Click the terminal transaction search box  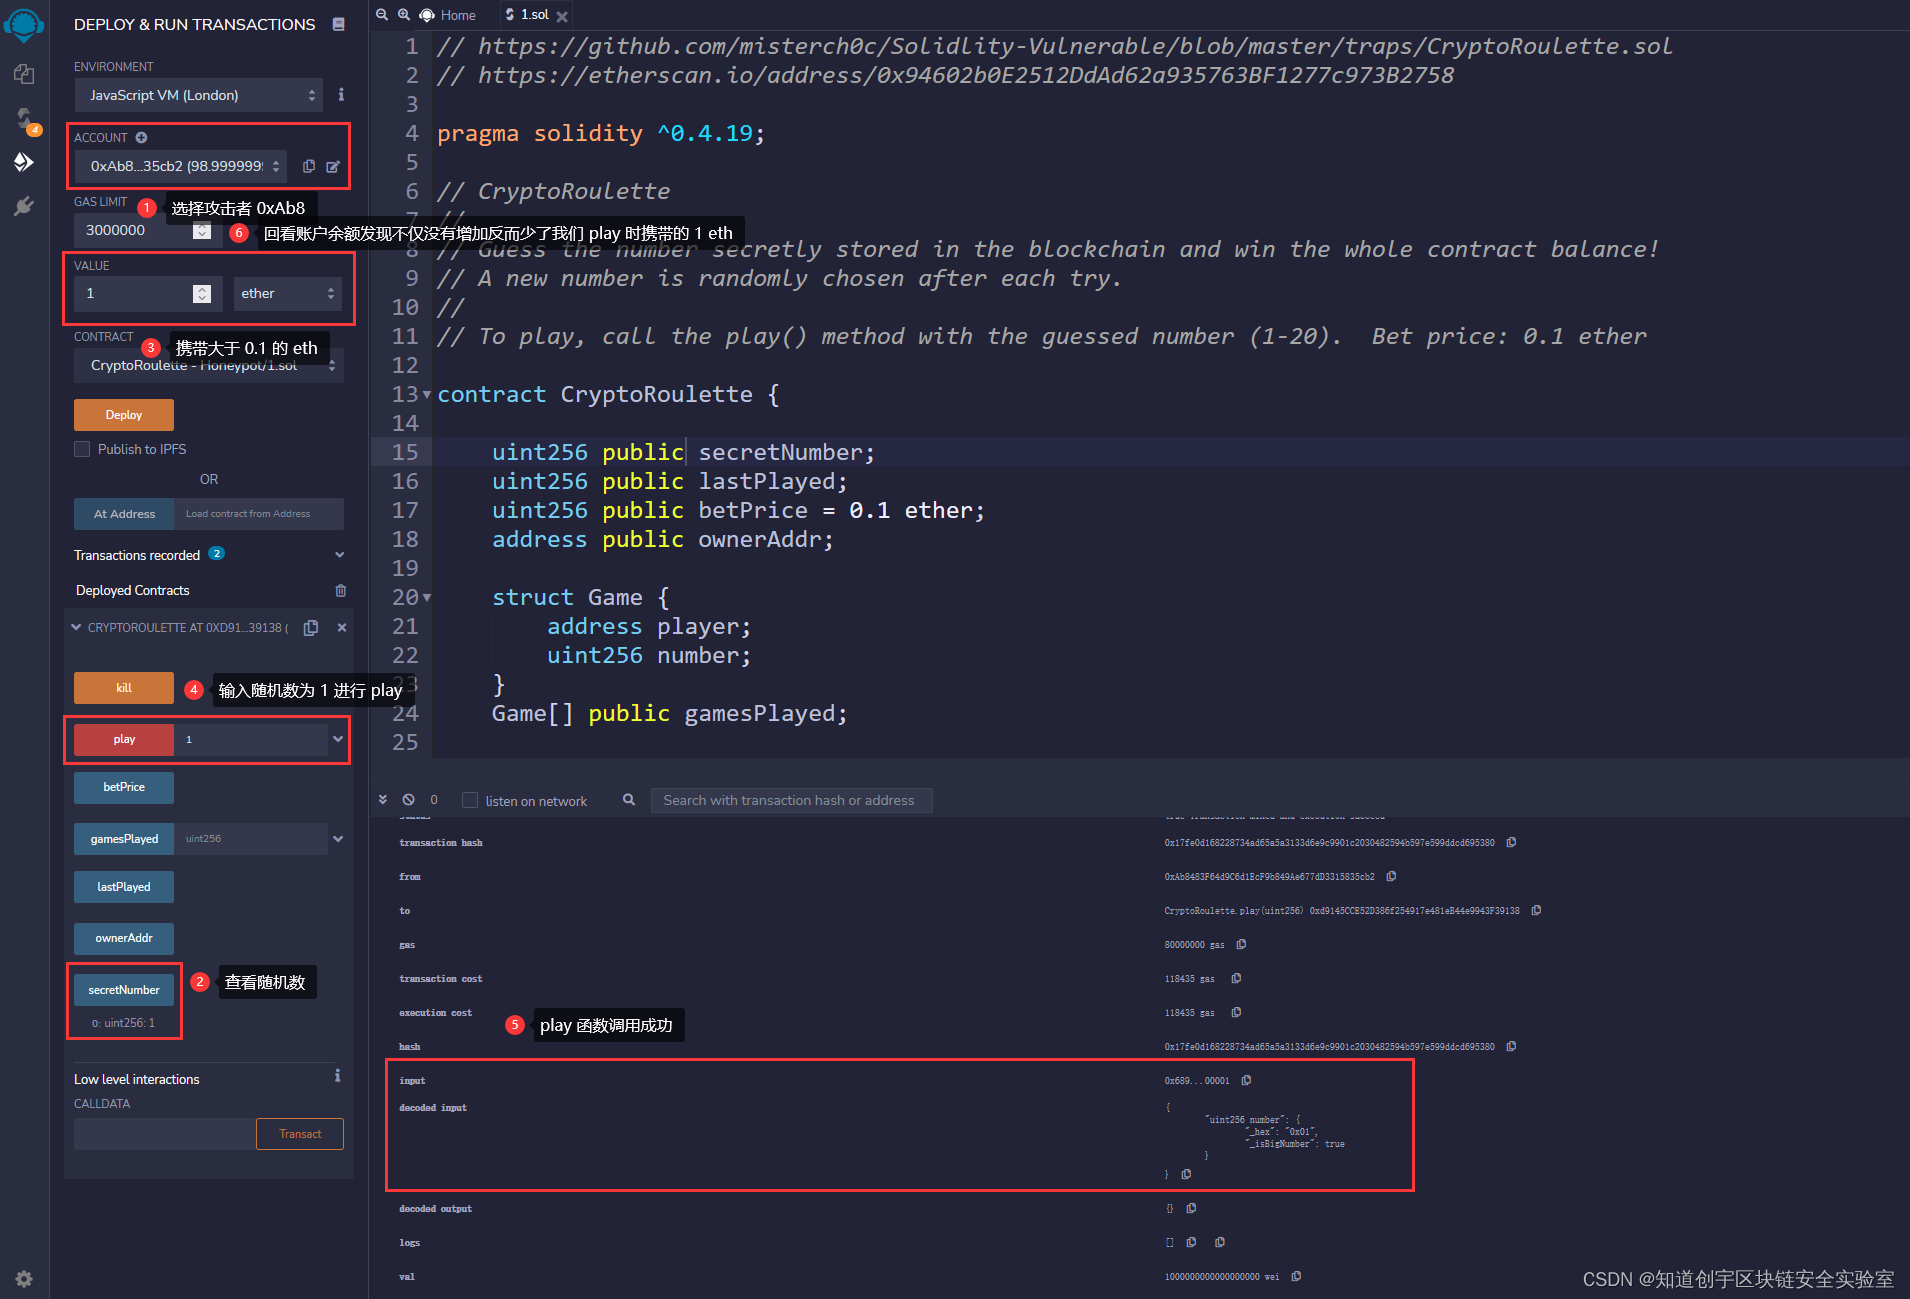[x=791, y=800]
